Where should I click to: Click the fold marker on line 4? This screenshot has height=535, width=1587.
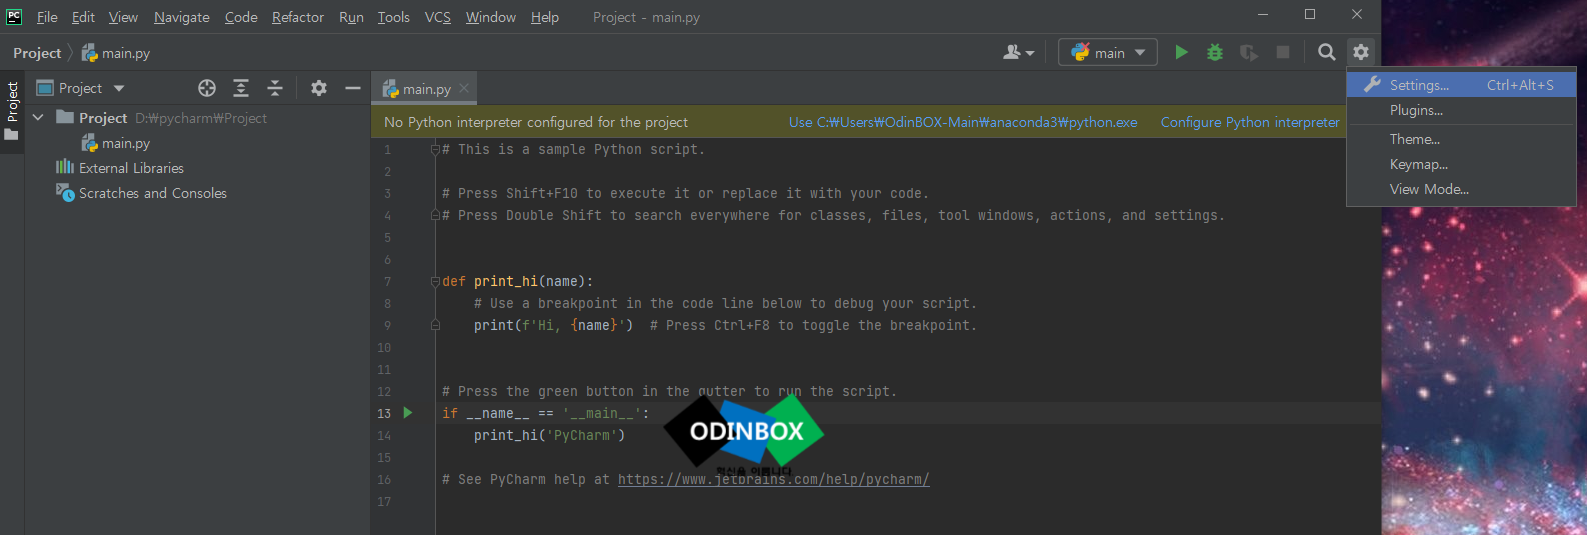click(x=435, y=215)
